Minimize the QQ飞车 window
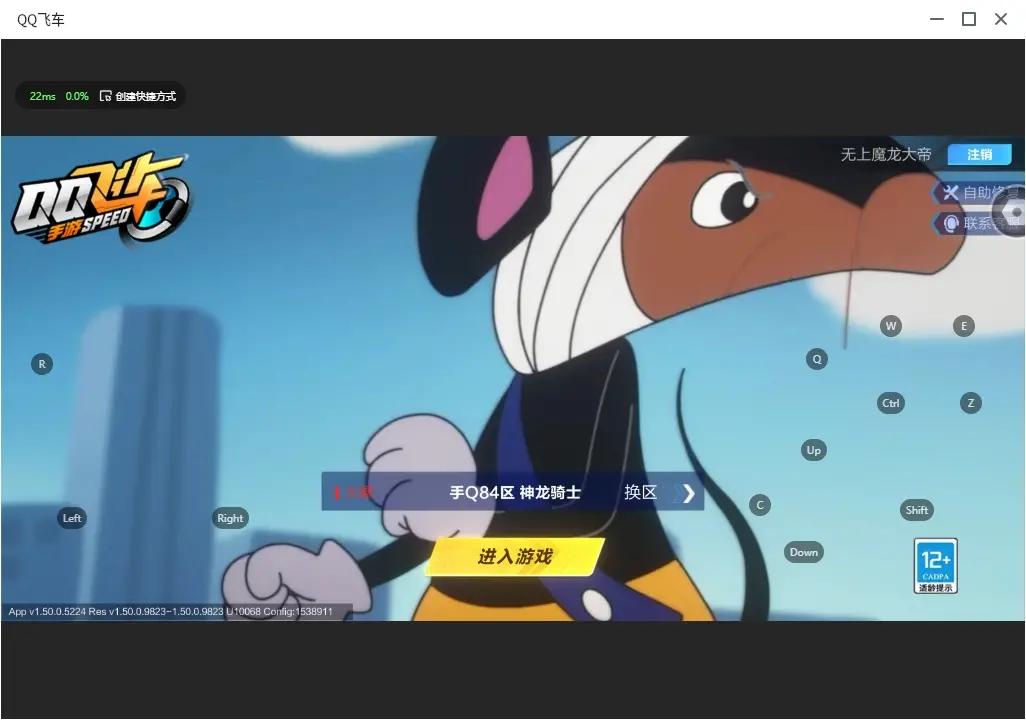 (x=937, y=19)
